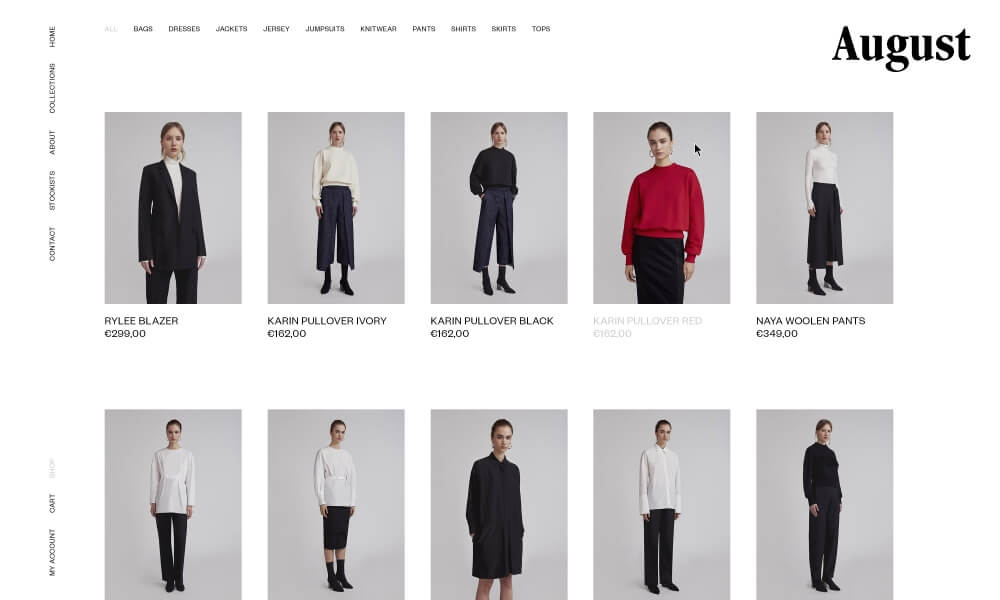Click the August logo
Viewport: 1000px width, 600px height.
point(901,47)
